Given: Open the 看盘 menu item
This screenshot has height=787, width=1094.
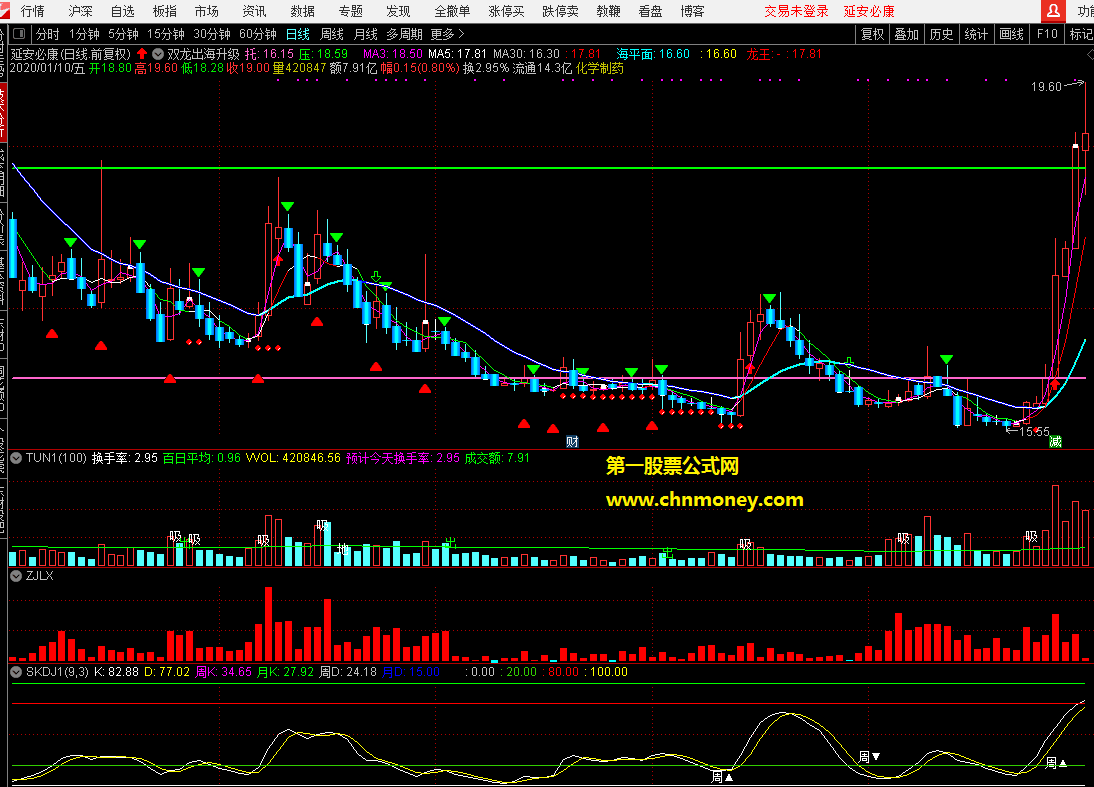Looking at the screenshot, I should (650, 11).
